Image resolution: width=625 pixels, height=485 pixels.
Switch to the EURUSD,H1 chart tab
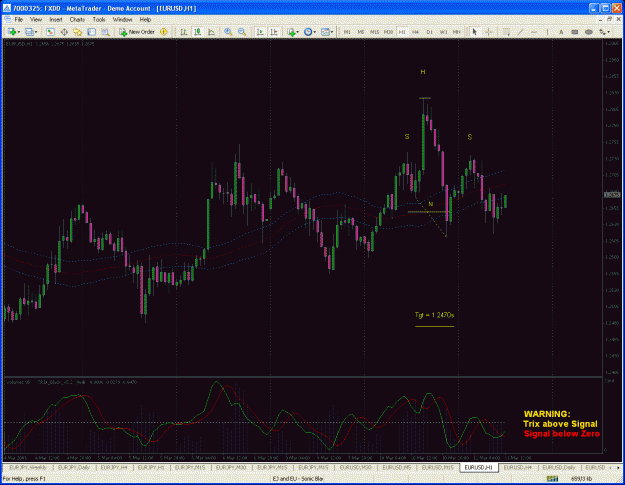coord(479,467)
